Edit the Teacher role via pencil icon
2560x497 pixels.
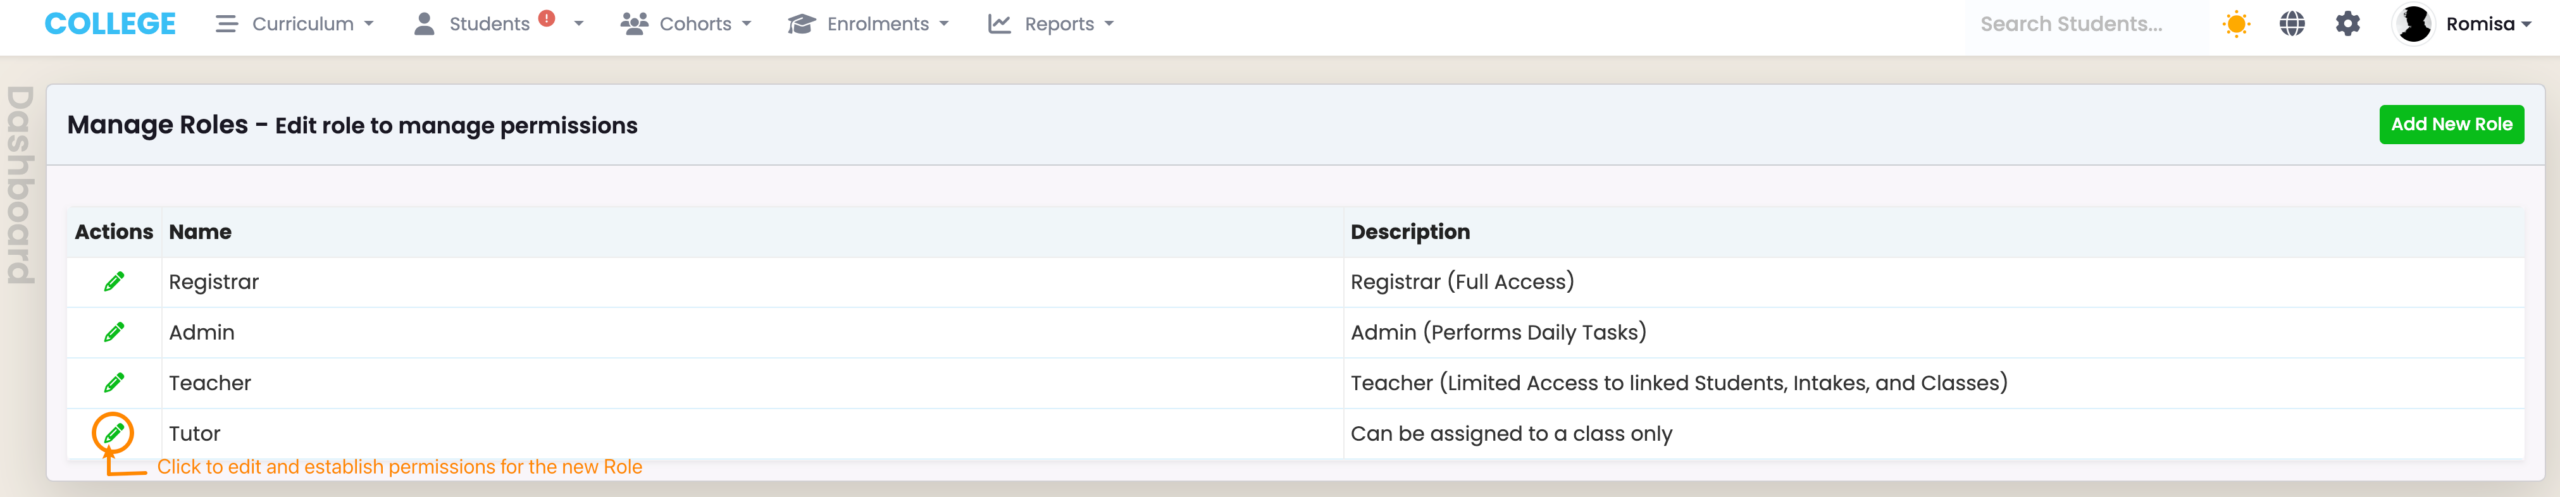114,383
